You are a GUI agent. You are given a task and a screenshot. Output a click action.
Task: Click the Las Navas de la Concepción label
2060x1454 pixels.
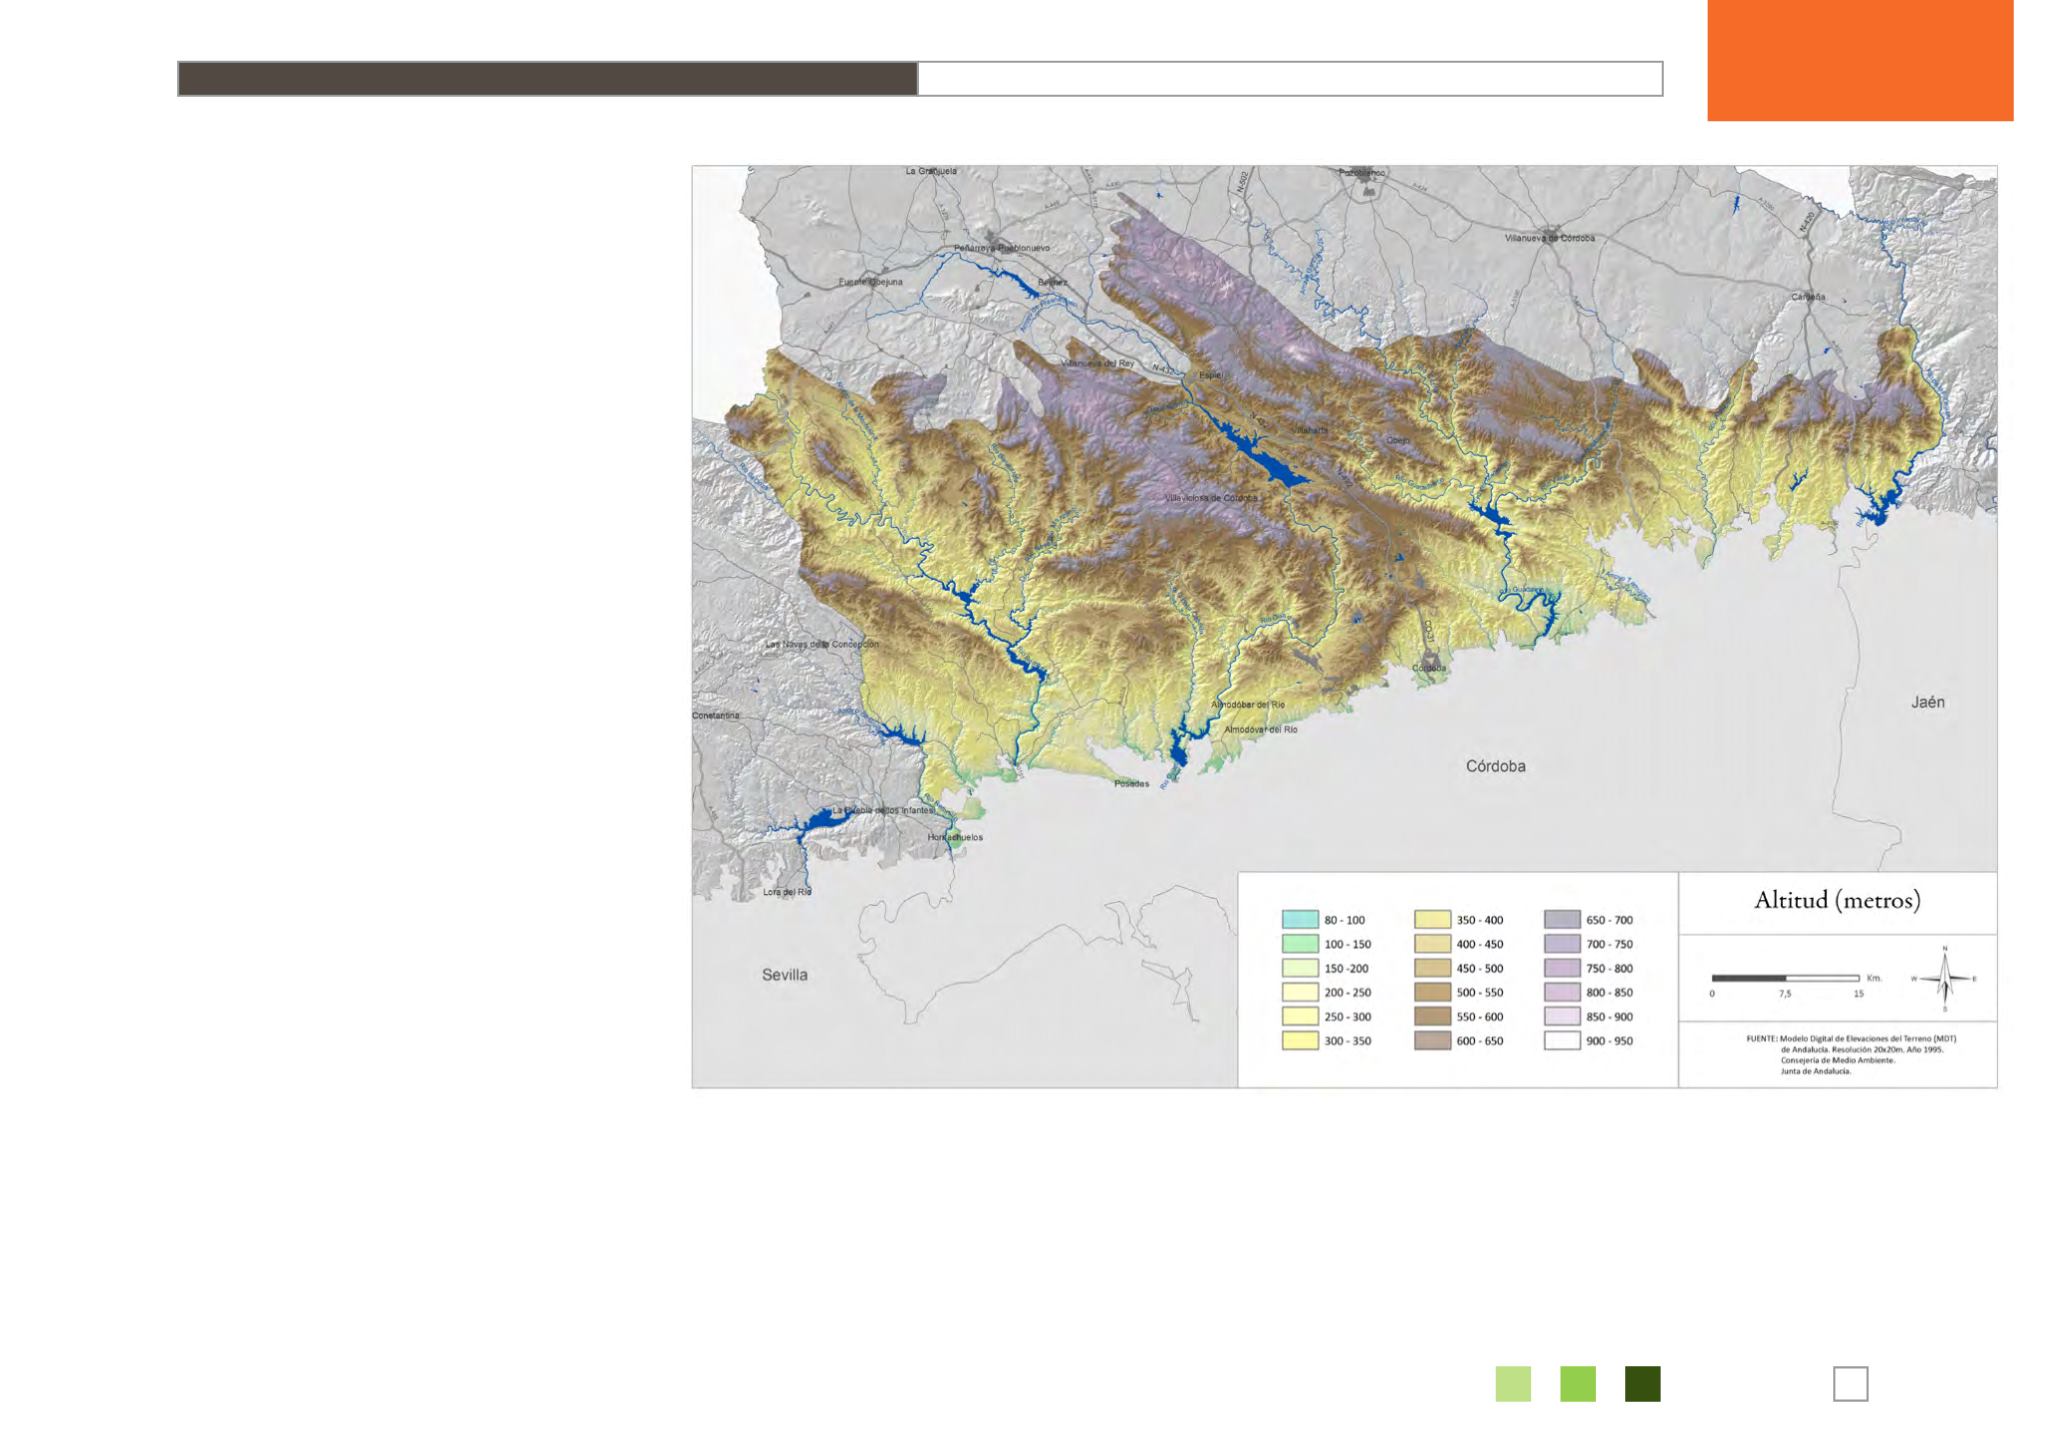822,644
